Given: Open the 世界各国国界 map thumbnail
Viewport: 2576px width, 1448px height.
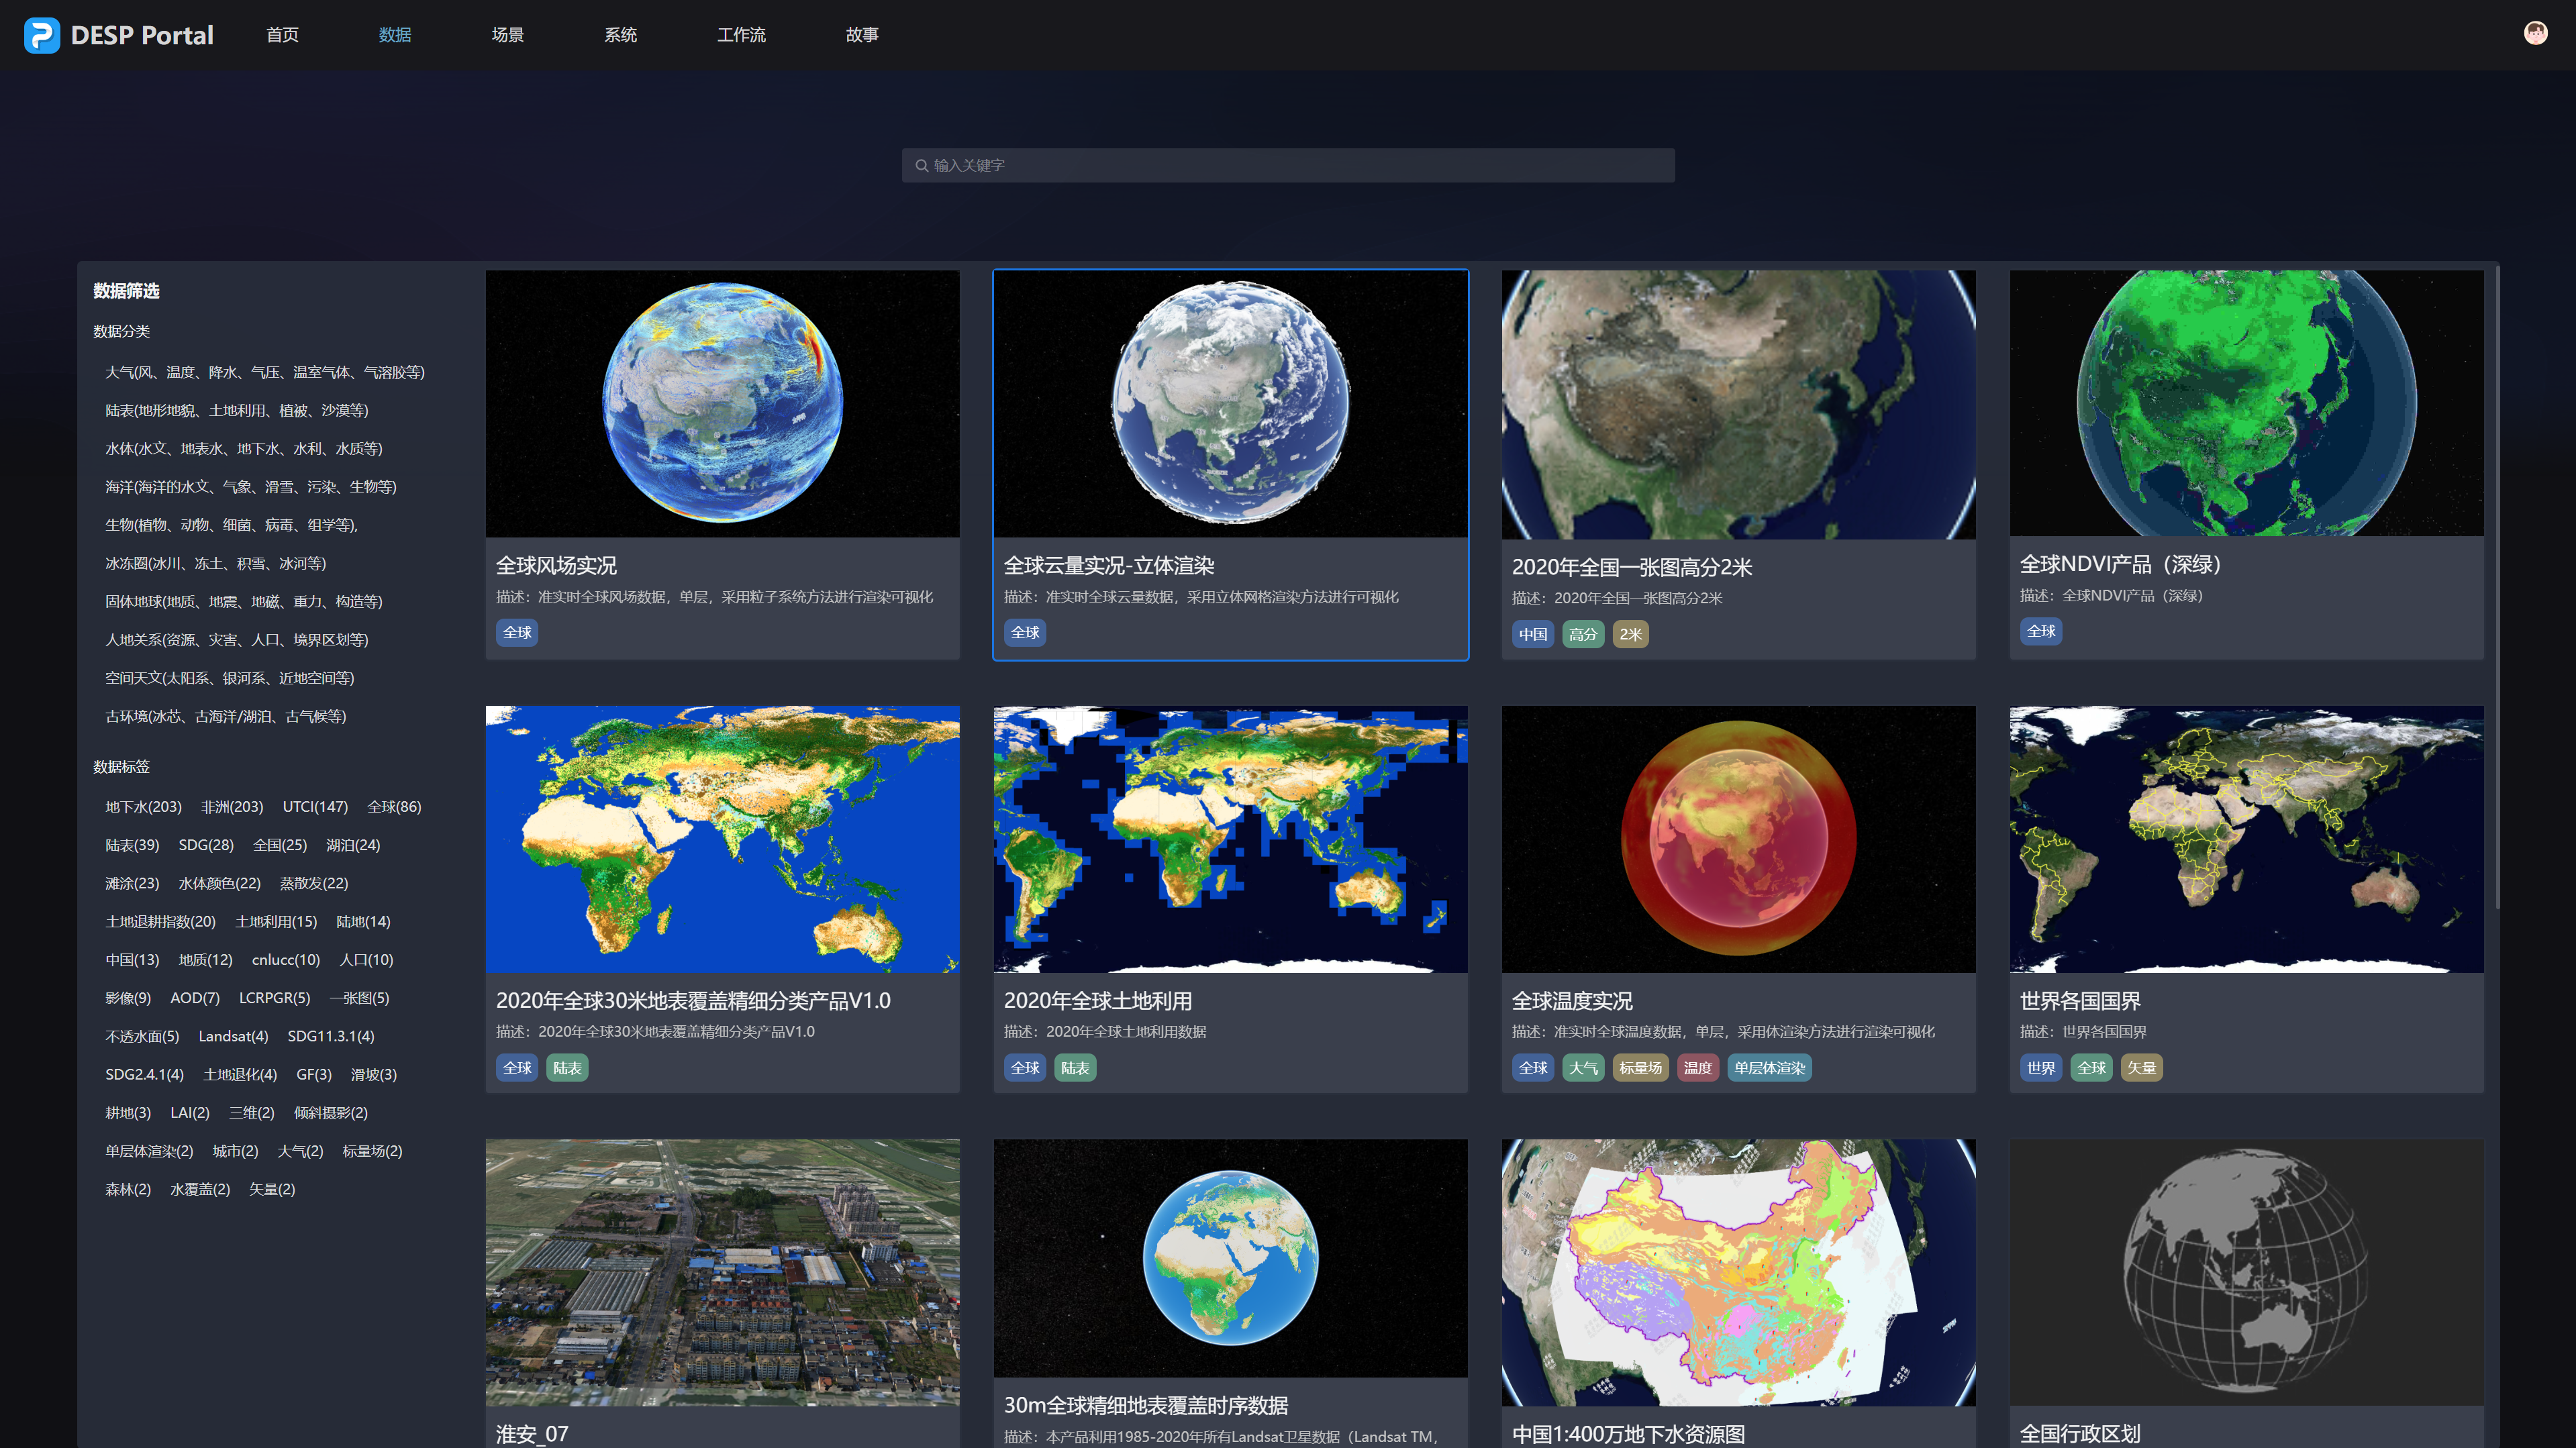Looking at the screenshot, I should point(2246,839).
